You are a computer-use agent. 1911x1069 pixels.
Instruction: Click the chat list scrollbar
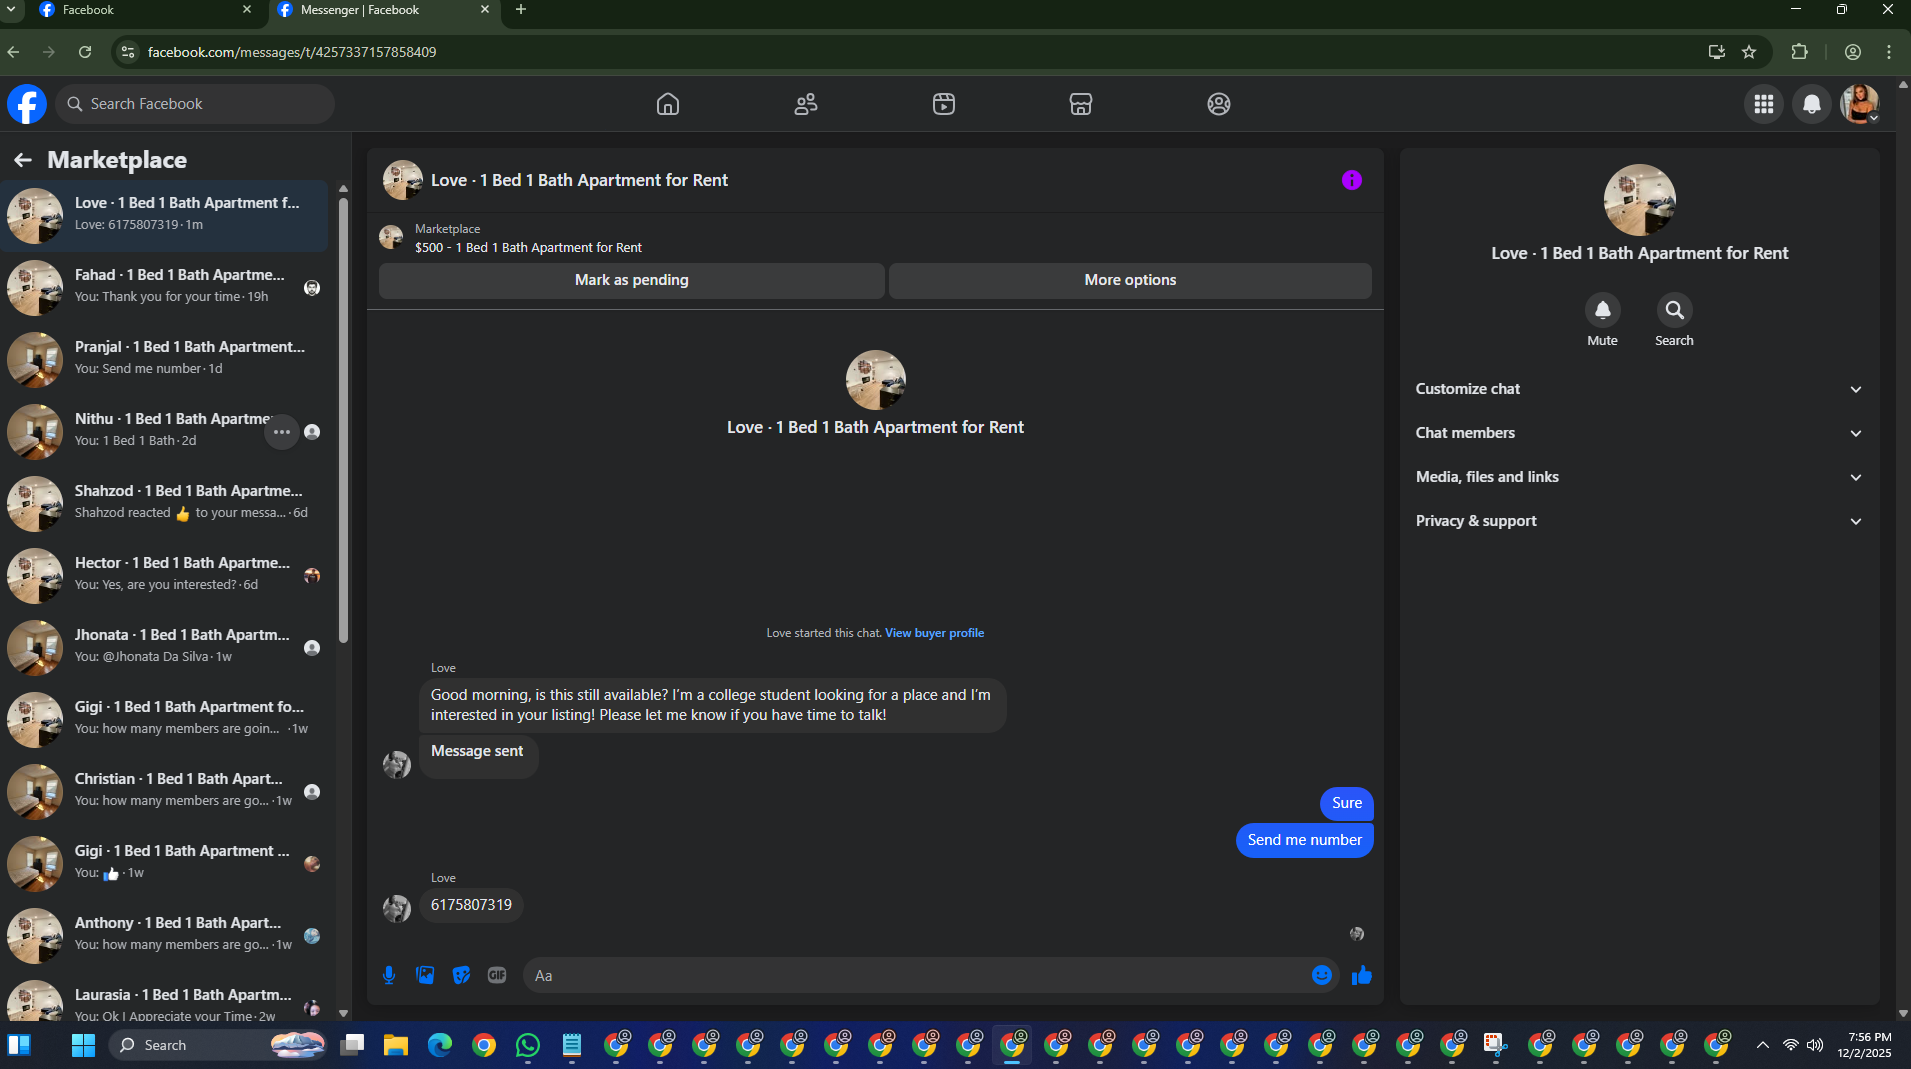(343, 420)
